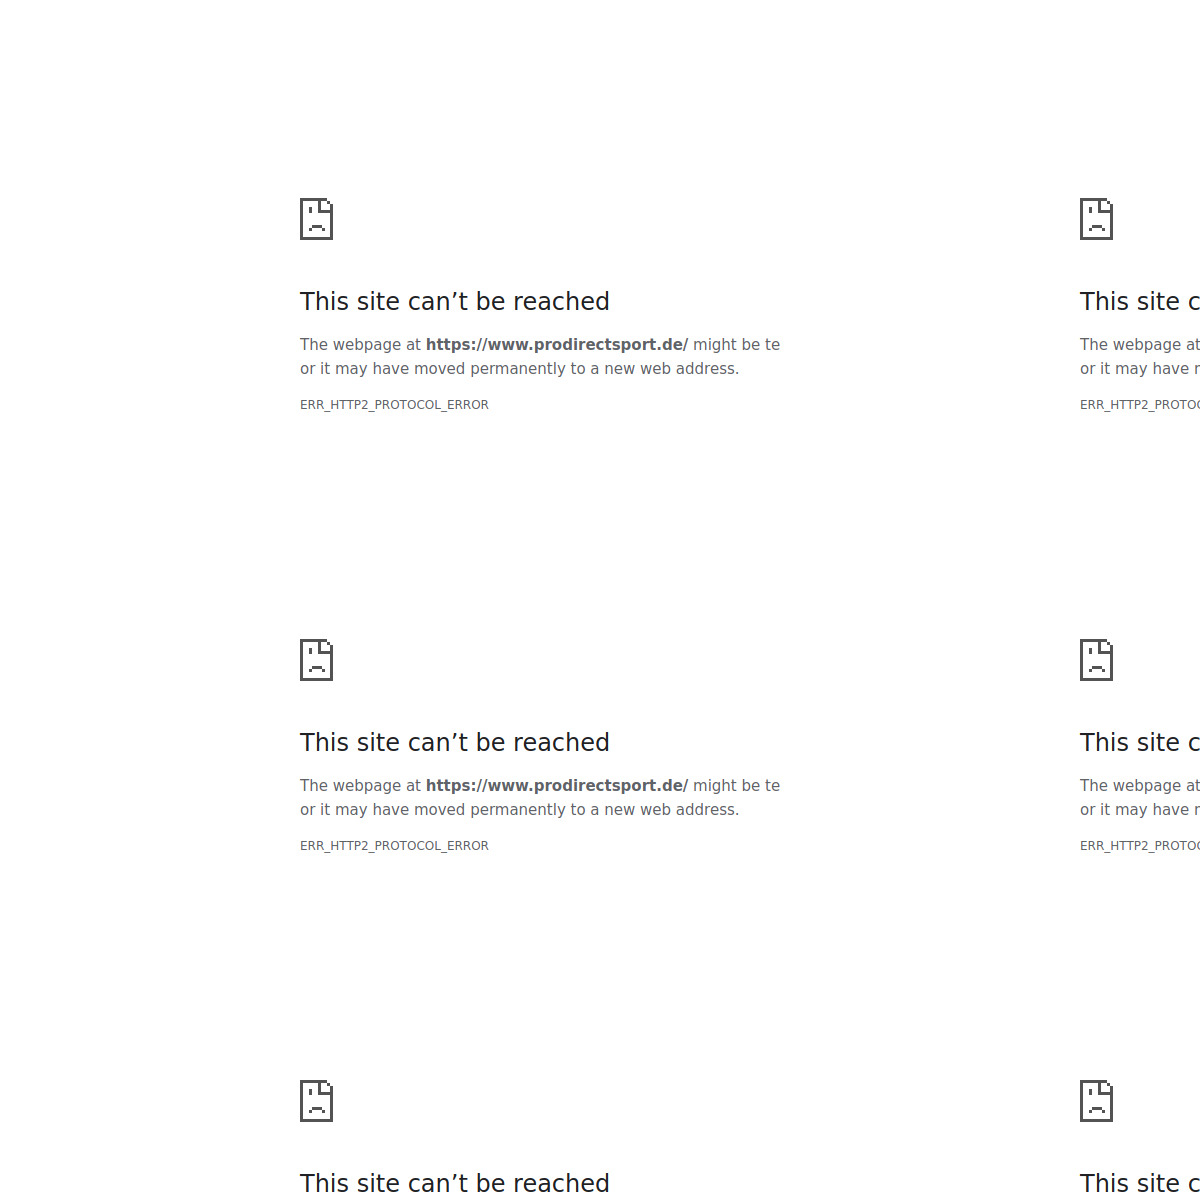The width and height of the screenshot is (1200, 1200).
Task: Click the sad page icon in the middle-left error block
Action: [x=316, y=660]
